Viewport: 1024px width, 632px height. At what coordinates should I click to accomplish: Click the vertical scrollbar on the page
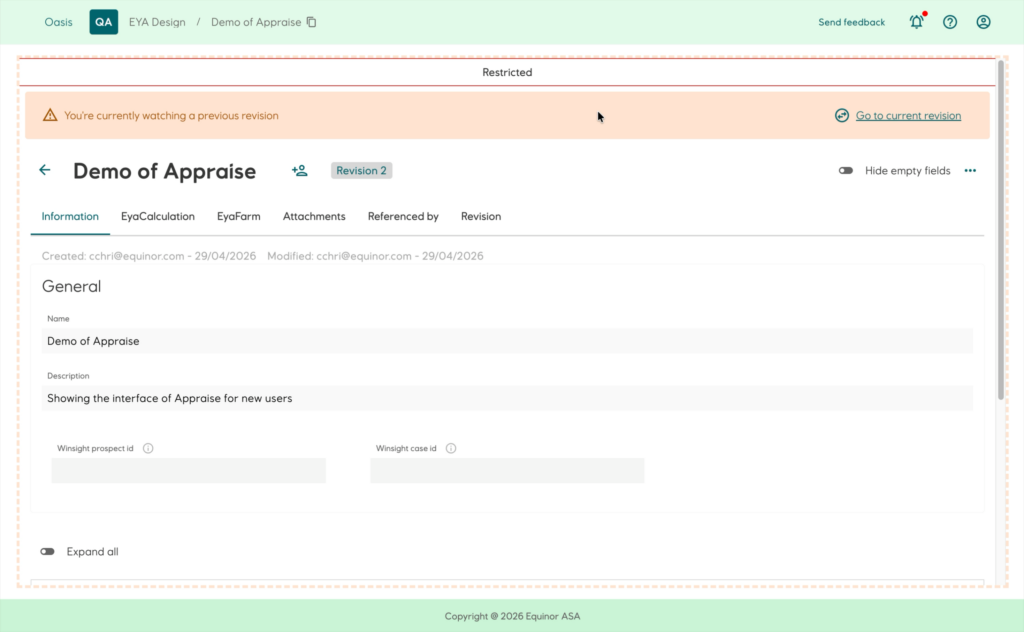(x=1000, y=230)
